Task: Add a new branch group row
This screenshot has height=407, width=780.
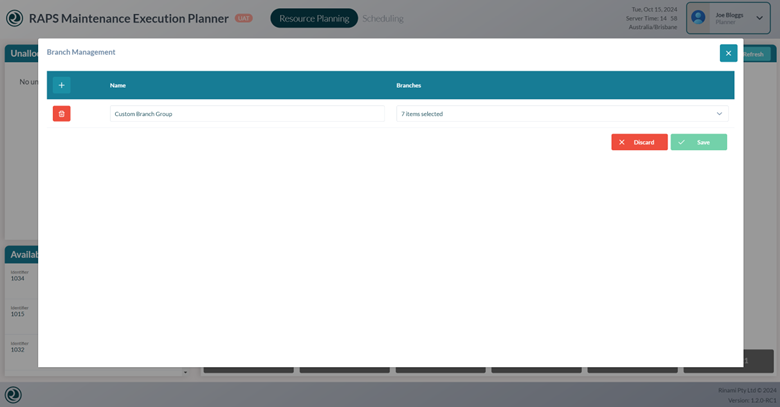Action: [62, 85]
